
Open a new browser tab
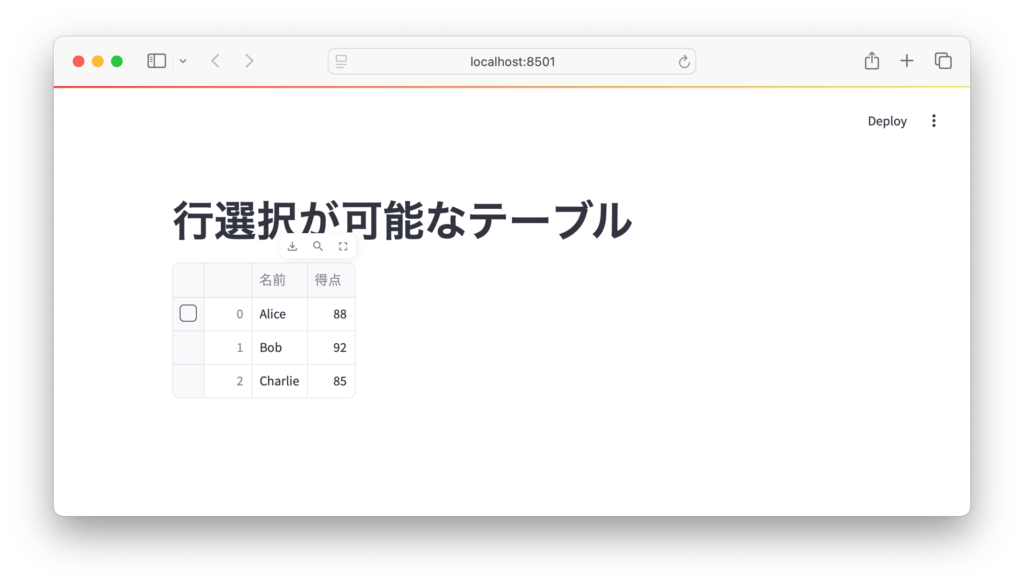[x=907, y=61]
